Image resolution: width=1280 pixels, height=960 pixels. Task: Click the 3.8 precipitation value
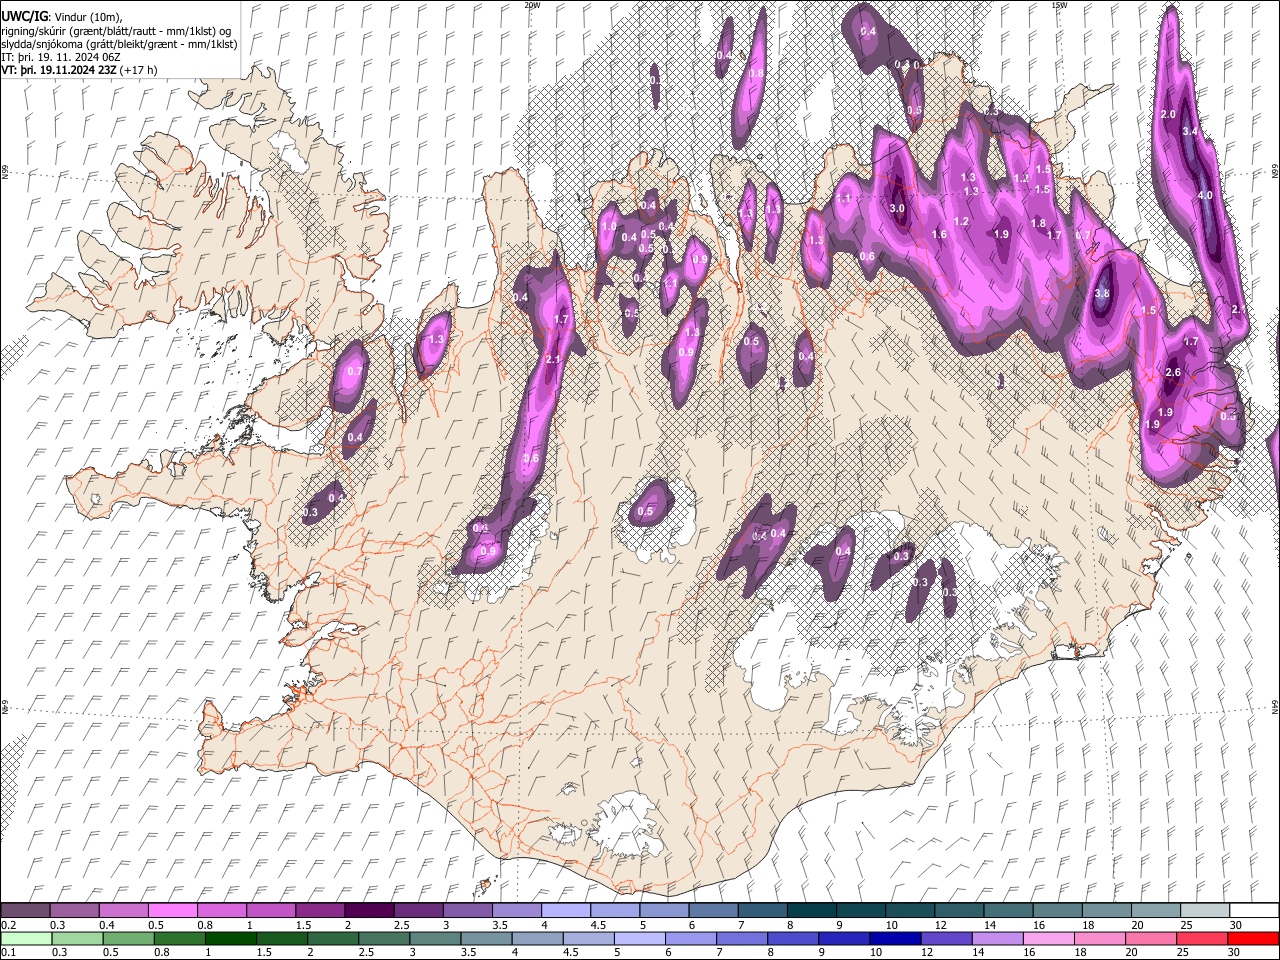coord(1102,294)
